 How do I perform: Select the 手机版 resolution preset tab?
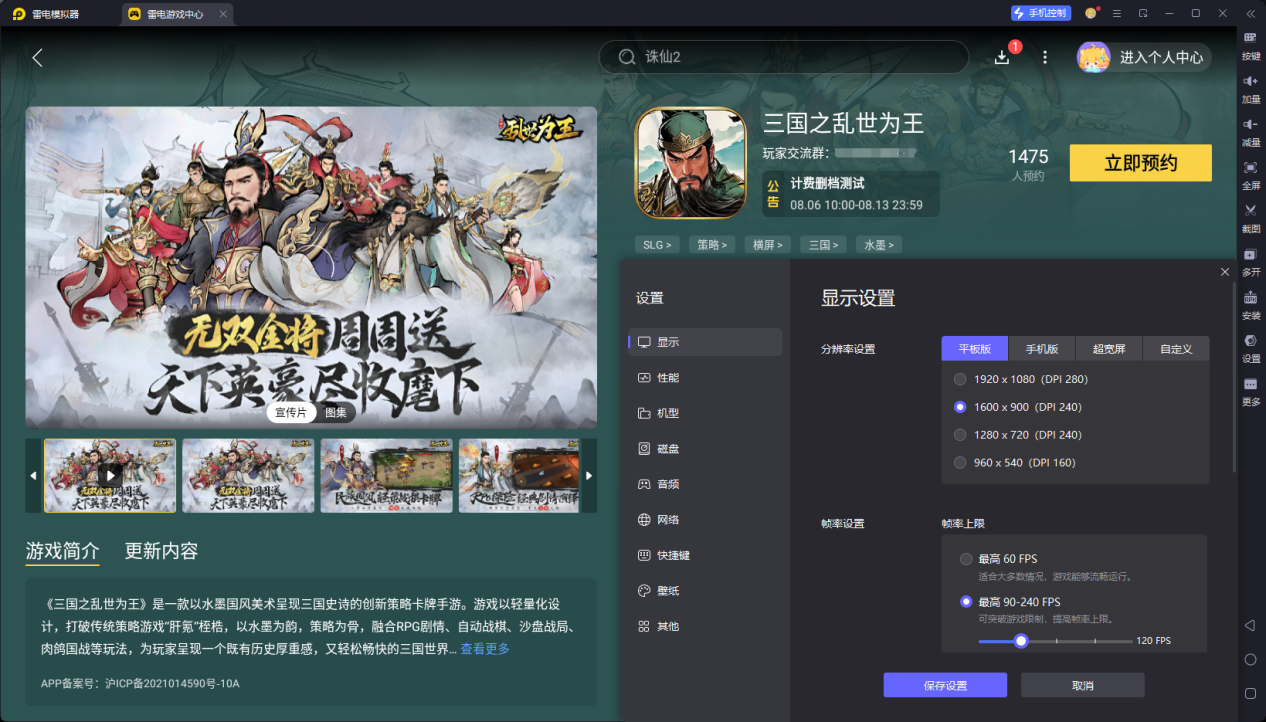coord(1041,348)
